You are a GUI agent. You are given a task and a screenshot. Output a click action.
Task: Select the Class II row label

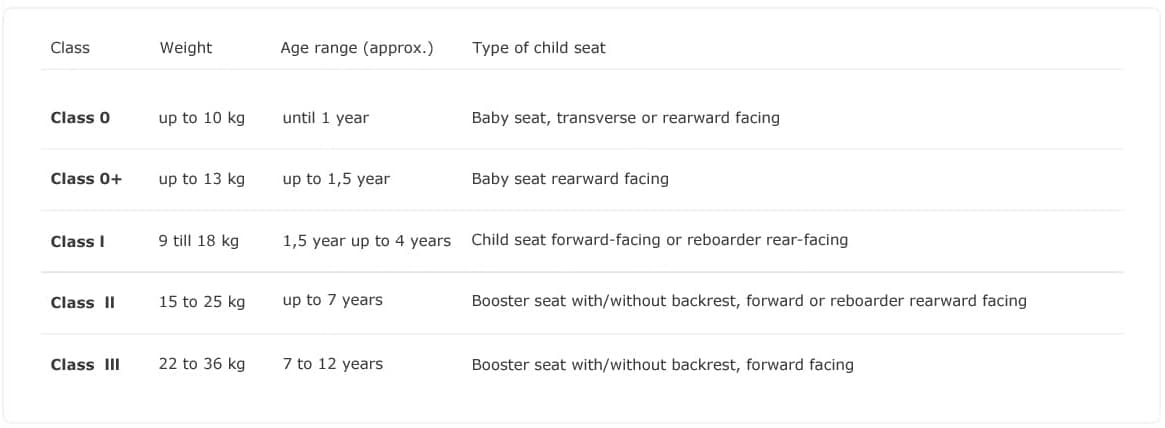[x=83, y=302]
